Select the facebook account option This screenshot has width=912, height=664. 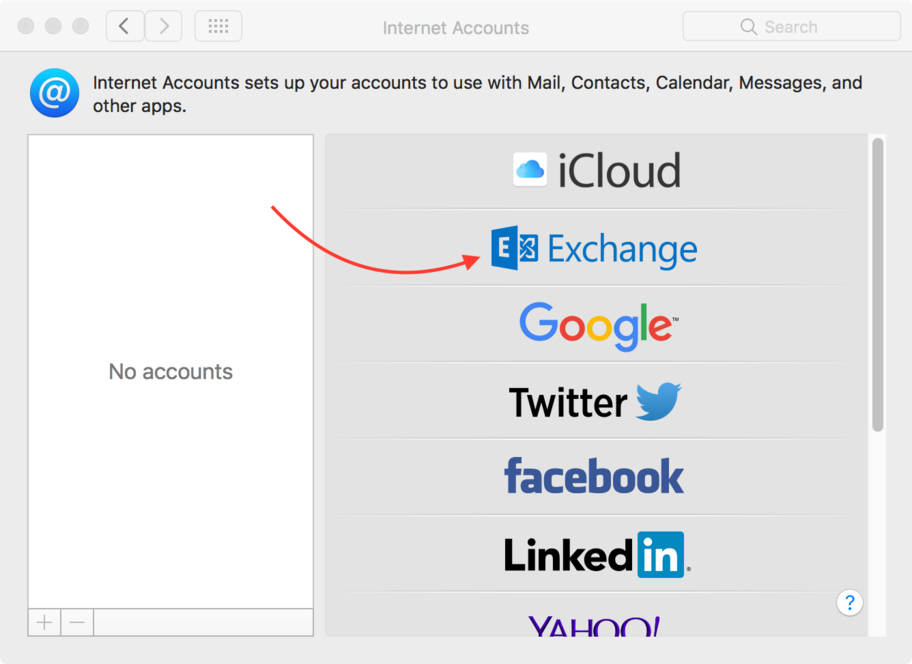click(x=594, y=477)
